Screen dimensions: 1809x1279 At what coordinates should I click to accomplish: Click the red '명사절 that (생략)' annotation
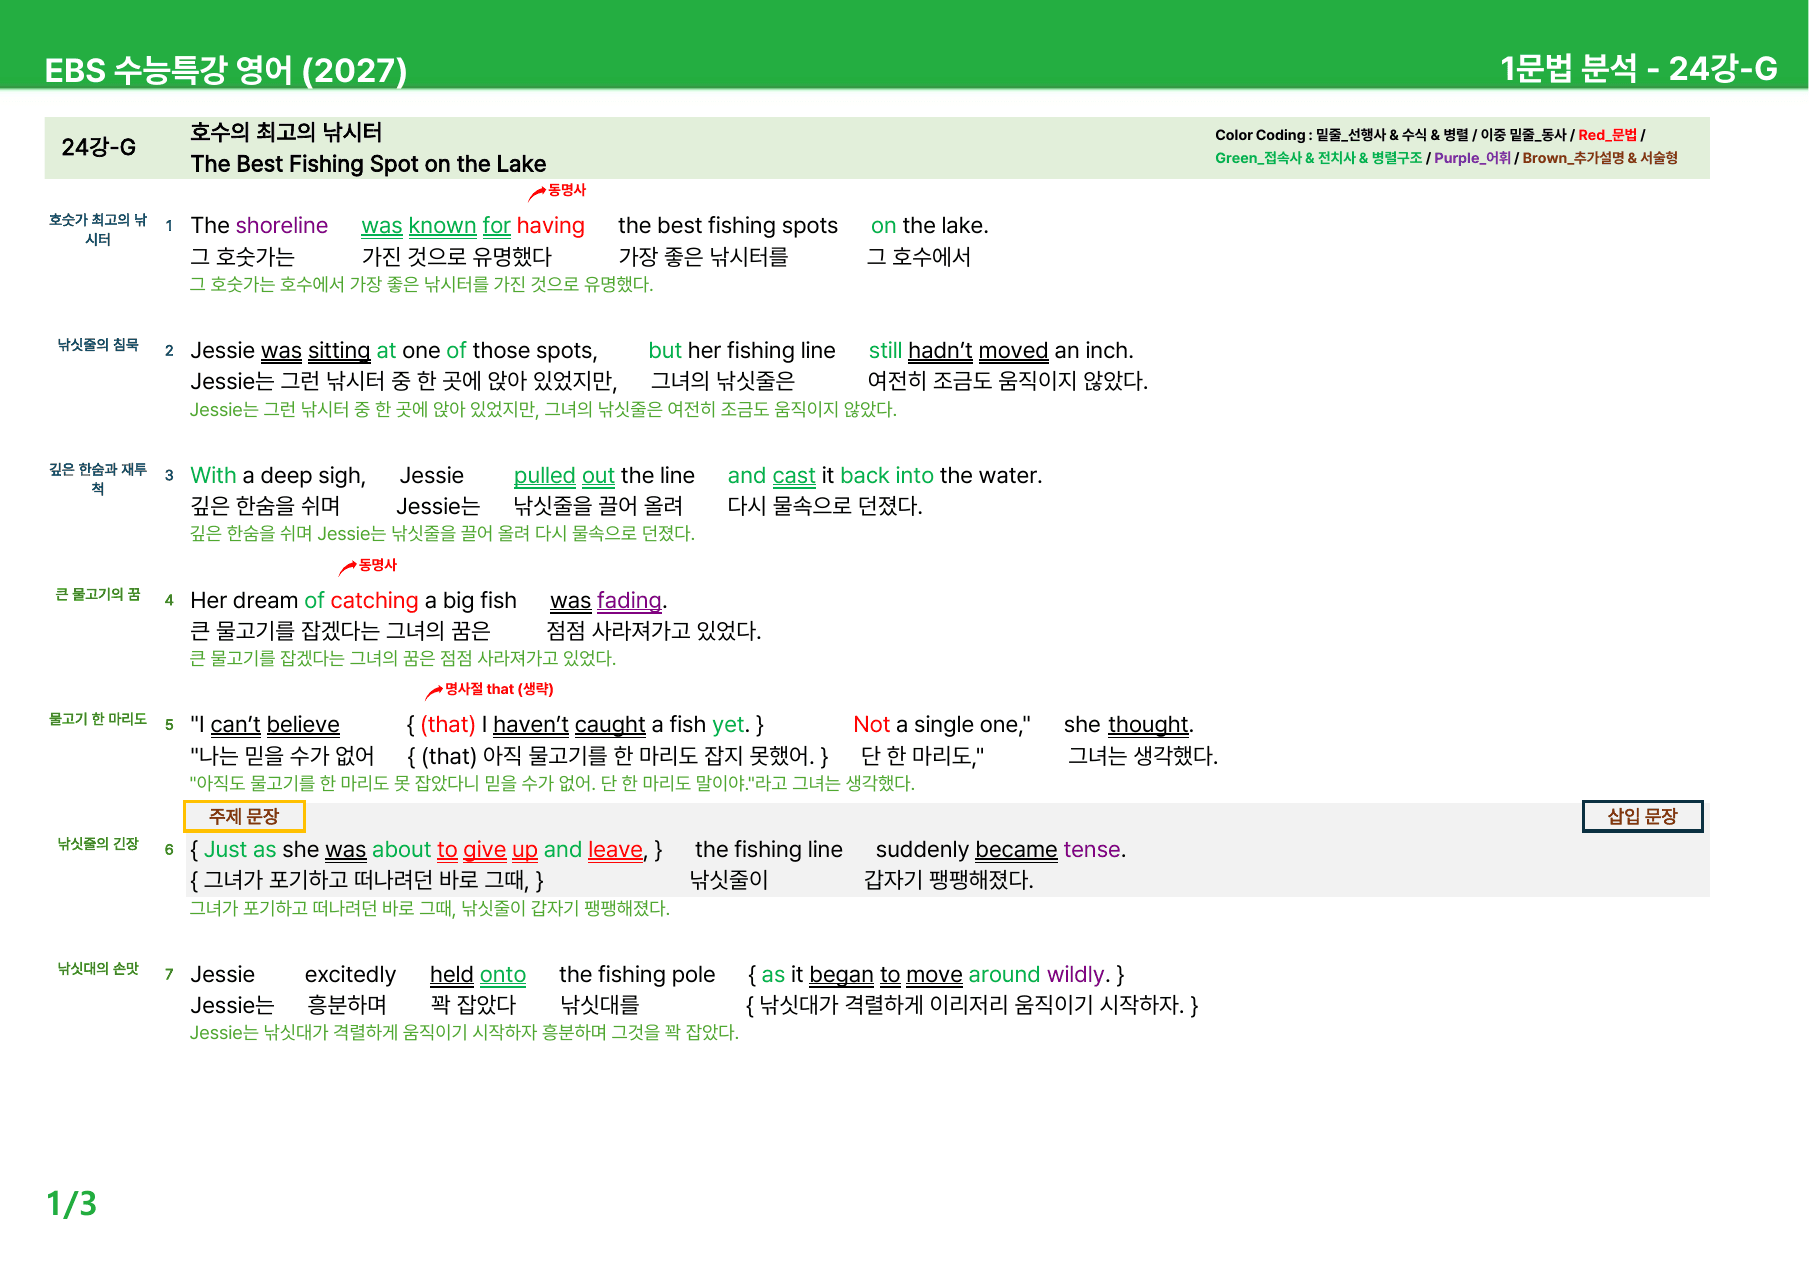(498, 689)
